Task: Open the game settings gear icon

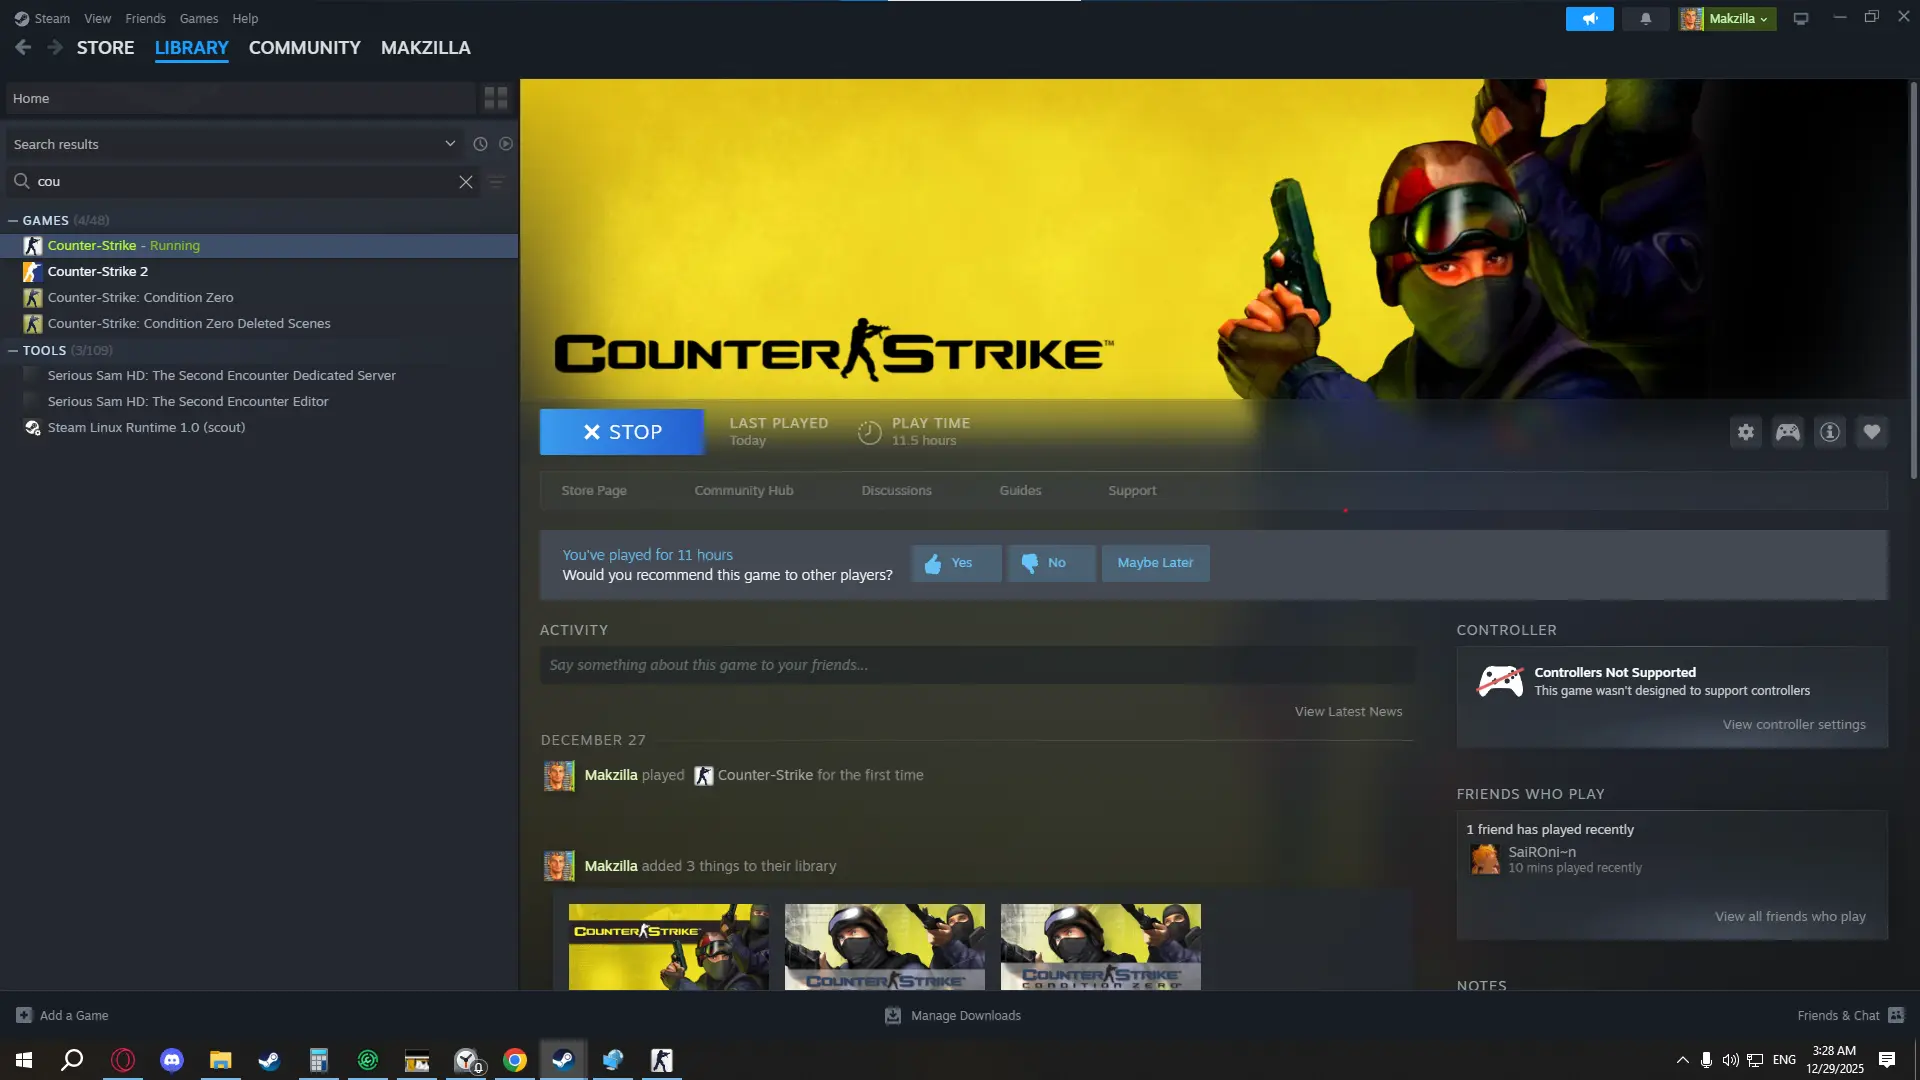Action: 1746,432
